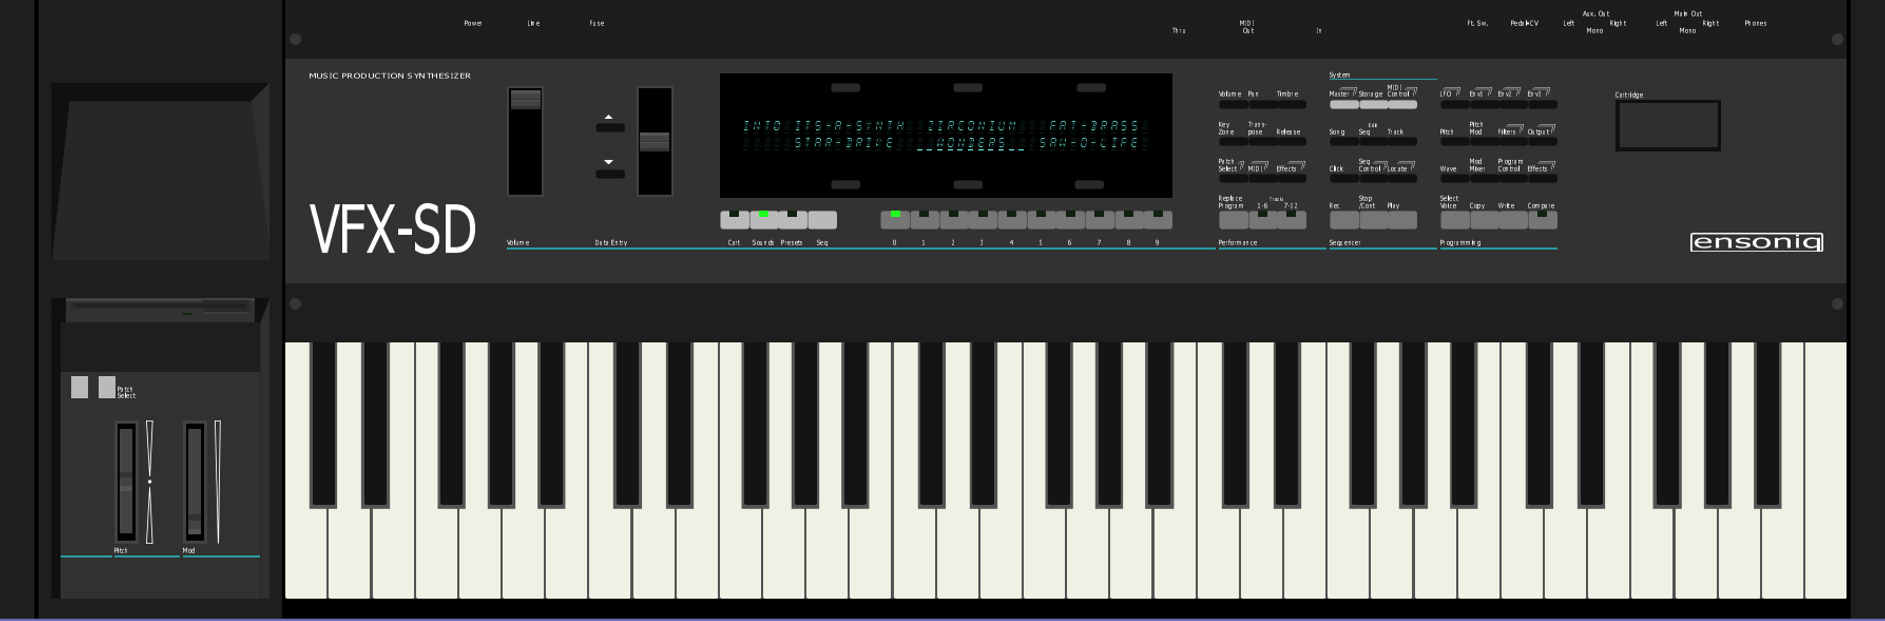Select bank number 9 button
1885x621 pixels.
[1158, 219]
